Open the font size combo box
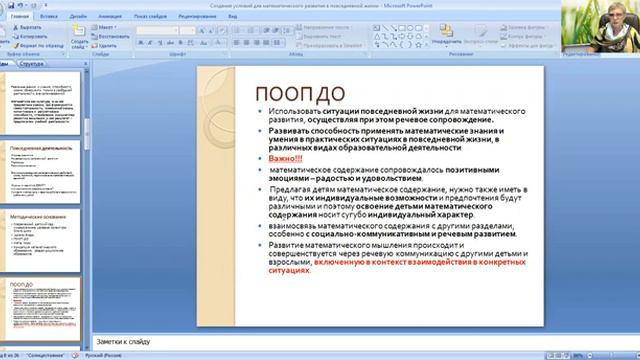 [188, 31]
